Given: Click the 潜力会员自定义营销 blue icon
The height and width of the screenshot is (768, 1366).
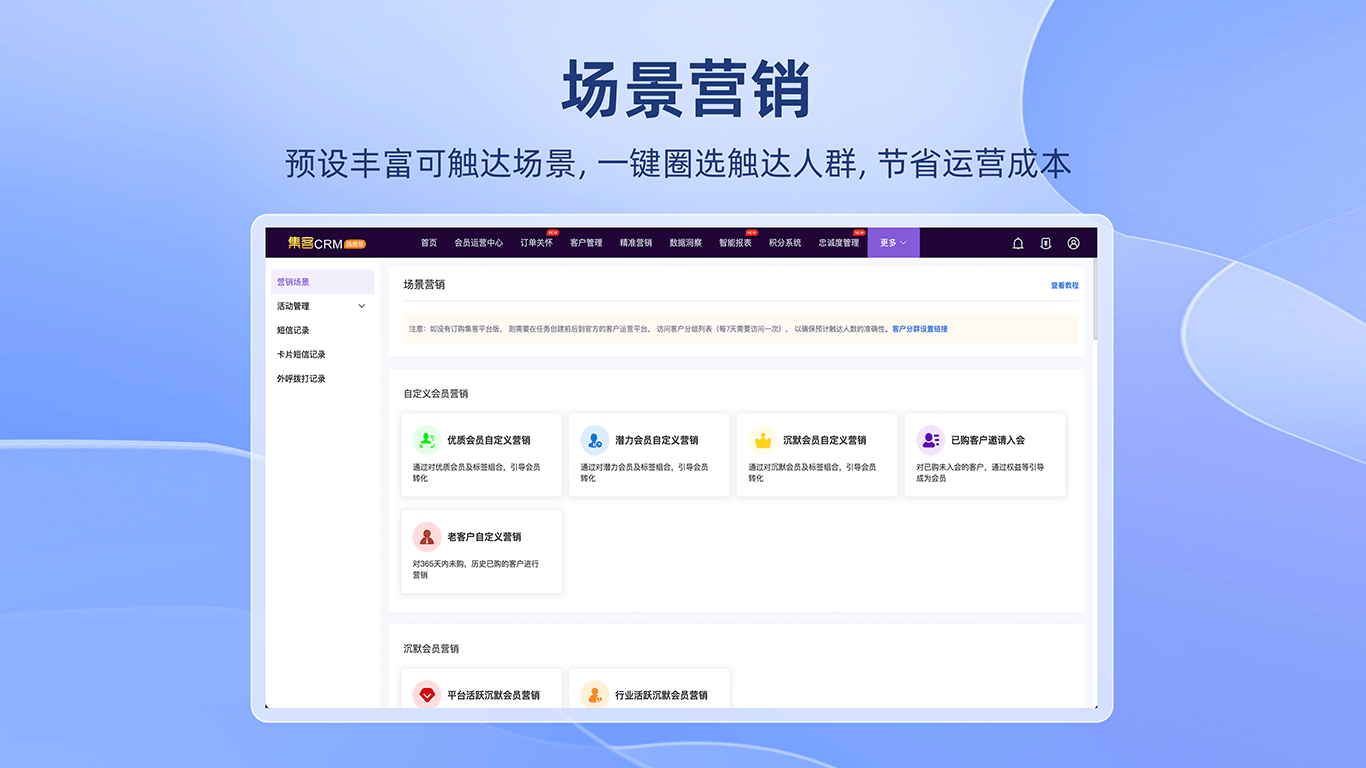Looking at the screenshot, I should click(x=595, y=440).
